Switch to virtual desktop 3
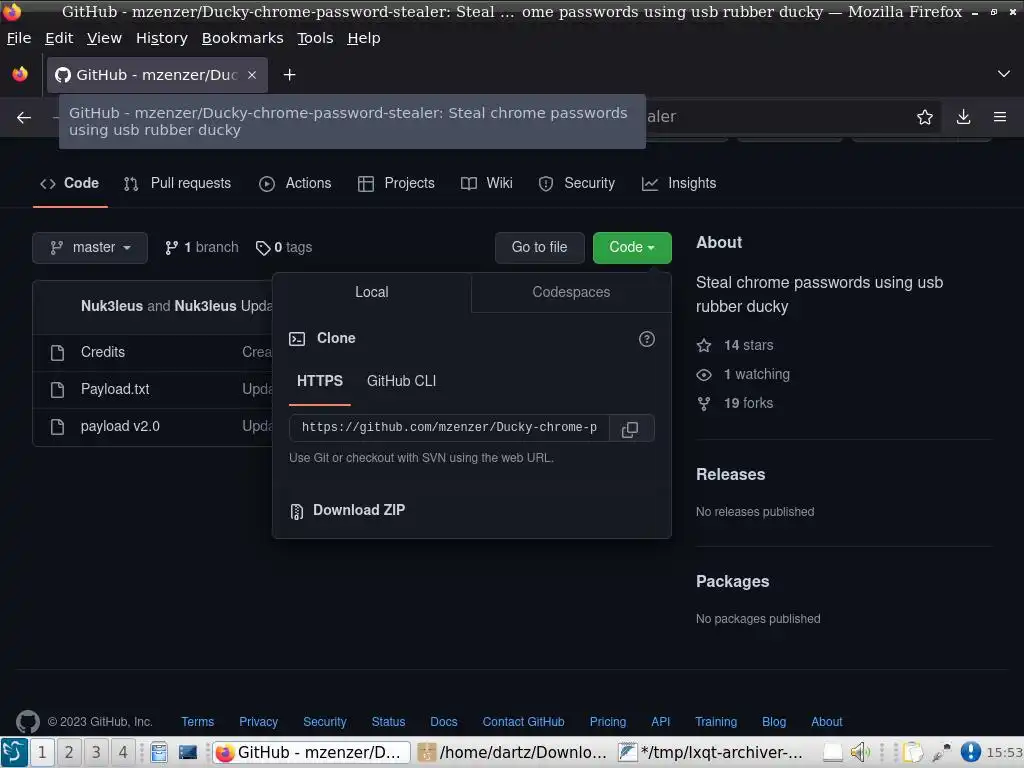The image size is (1024, 768). click(x=96, y=752)
